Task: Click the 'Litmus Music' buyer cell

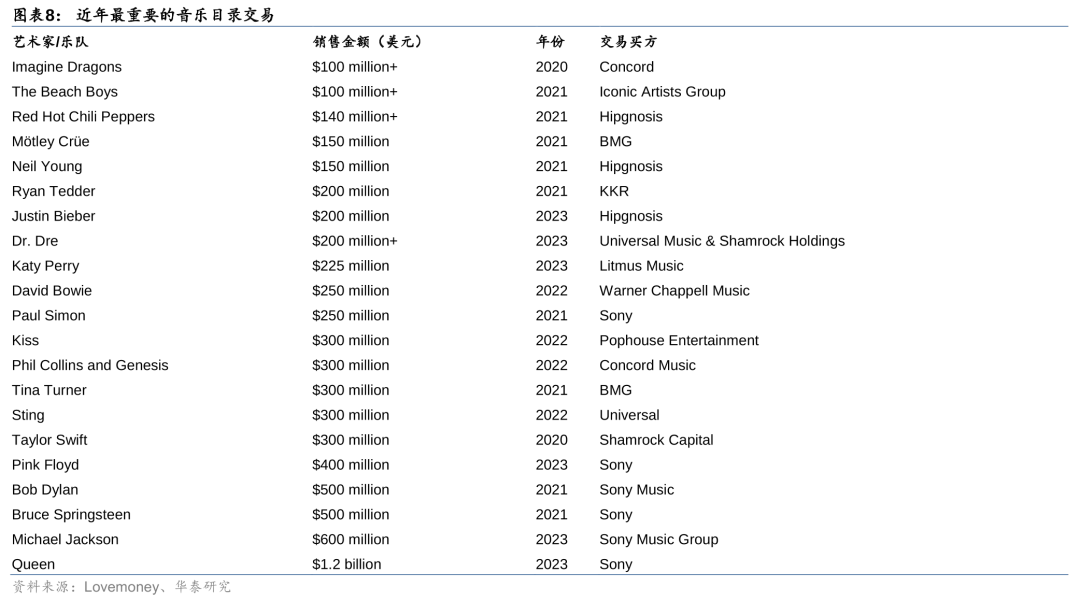Action: pyautogui.click(x=641, y=266)
